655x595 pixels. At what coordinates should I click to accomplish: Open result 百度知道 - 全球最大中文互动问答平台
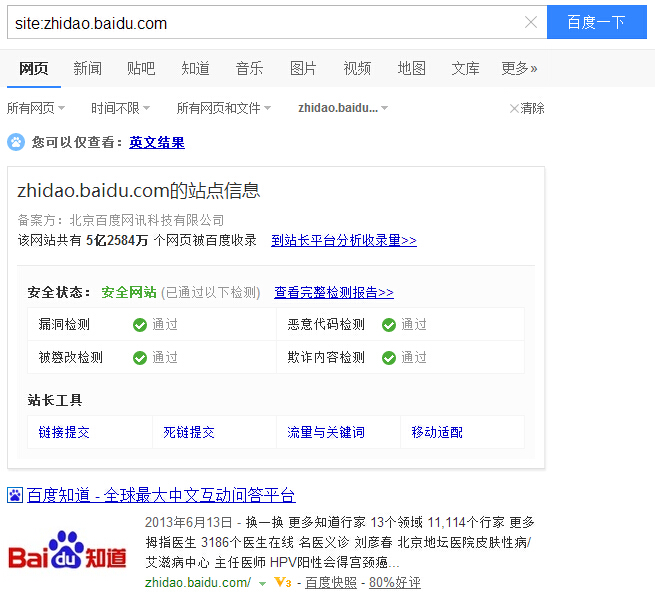[161, 495]
